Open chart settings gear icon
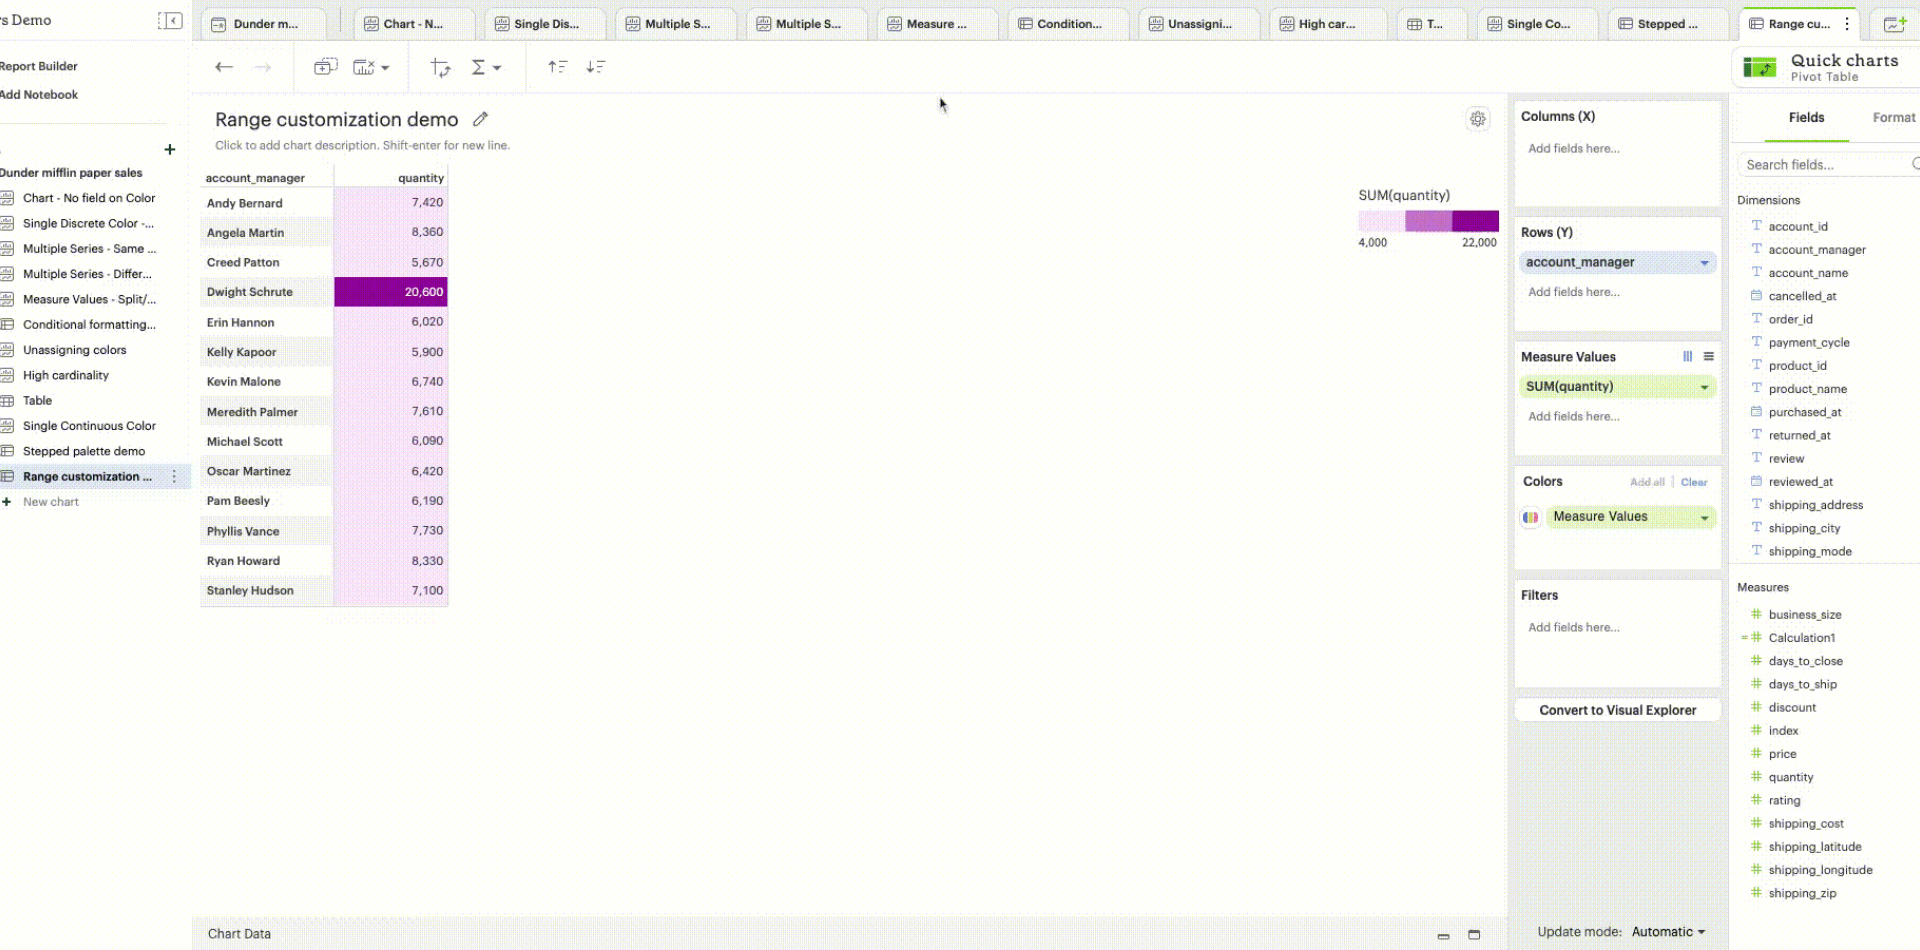Screen dimensions: 1920x950 coord(1477,119)
